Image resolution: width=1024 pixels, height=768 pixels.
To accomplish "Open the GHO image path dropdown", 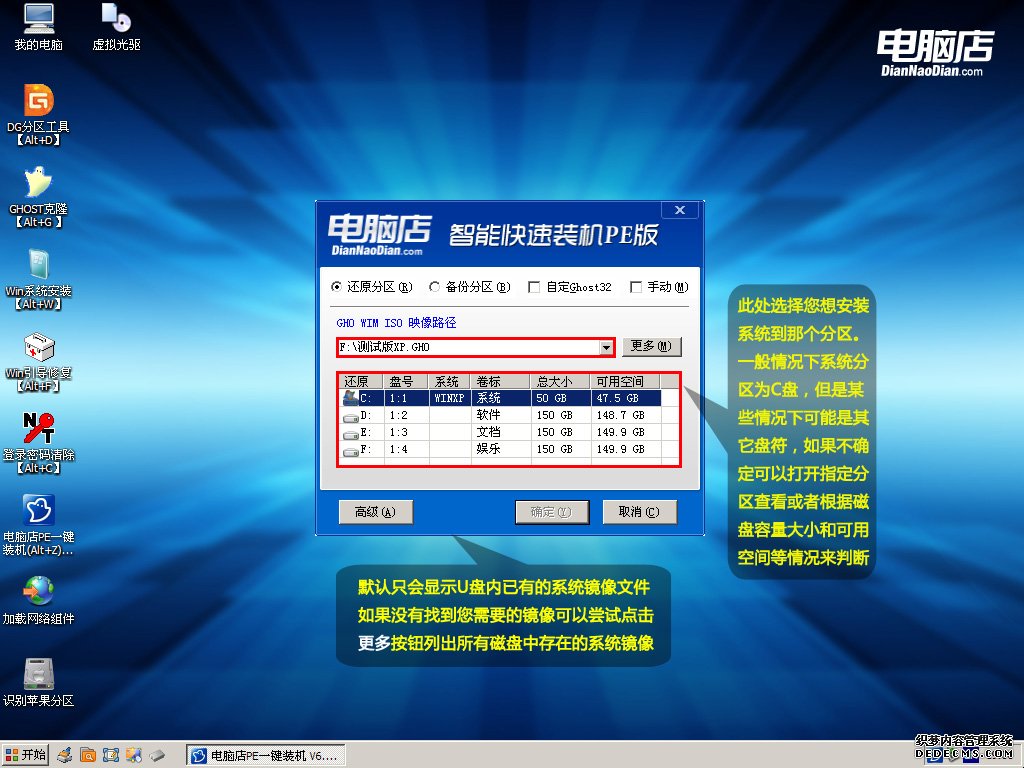I will coord(605,346).
